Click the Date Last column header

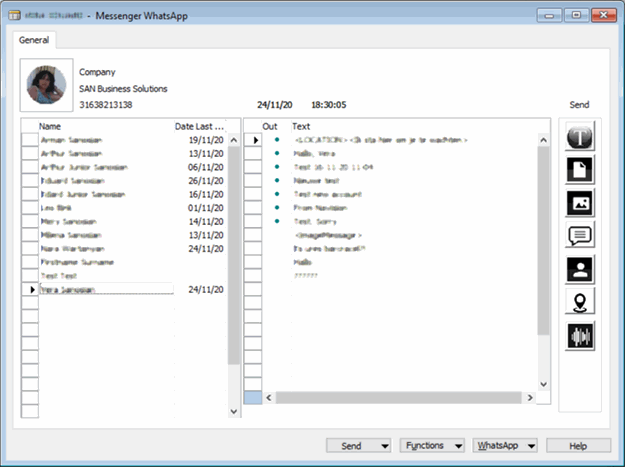tap(200, 126)
